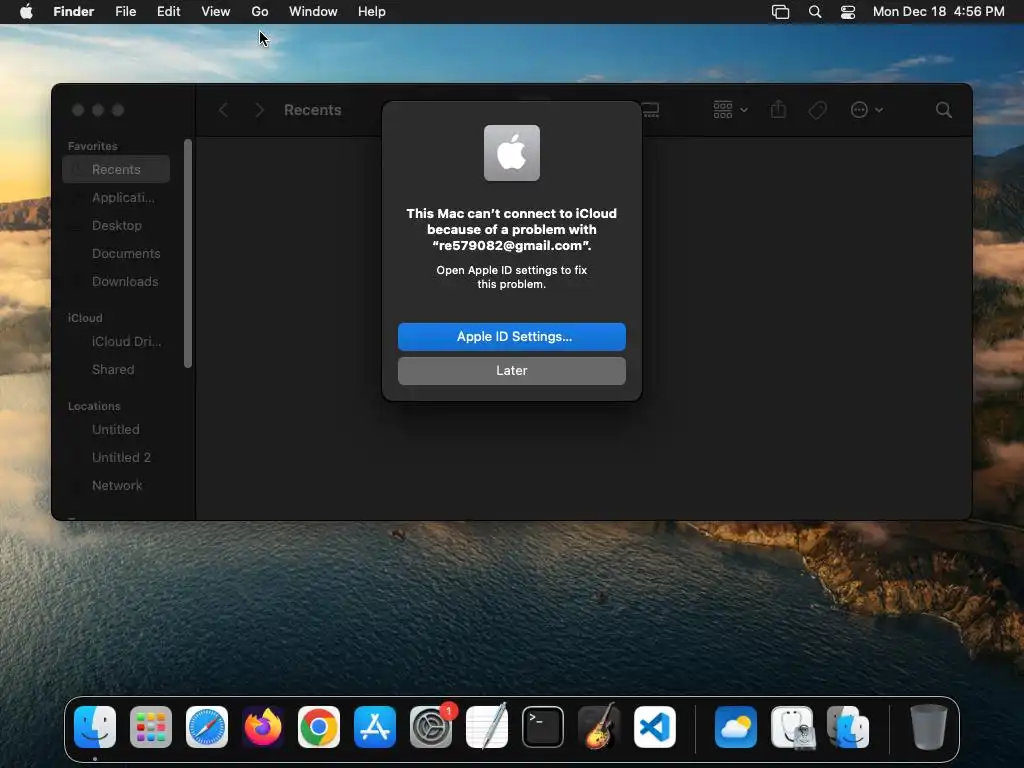Image resolution: width=1024 pixels, height=768 pixels.
Task: Click the Favorites sidebar heading
Action: 93,146
